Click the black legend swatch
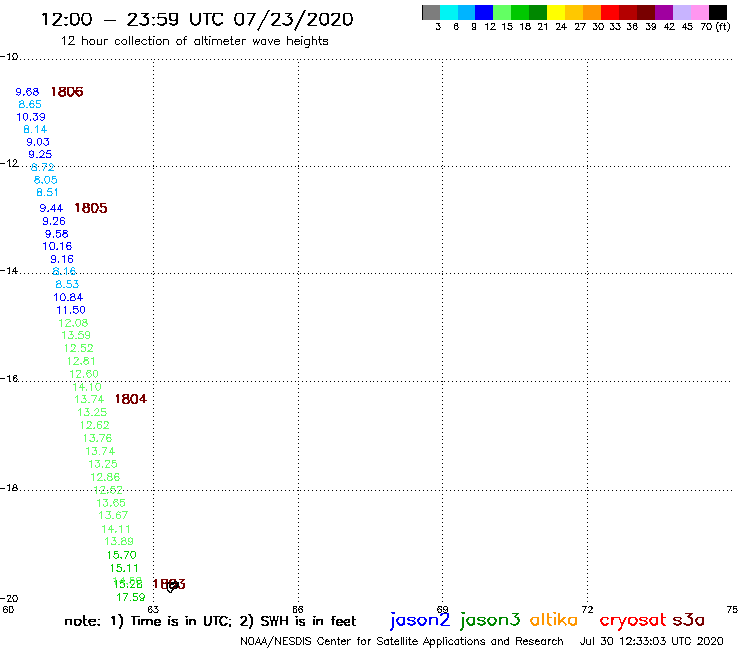The image size is (740, 650). 718,12
